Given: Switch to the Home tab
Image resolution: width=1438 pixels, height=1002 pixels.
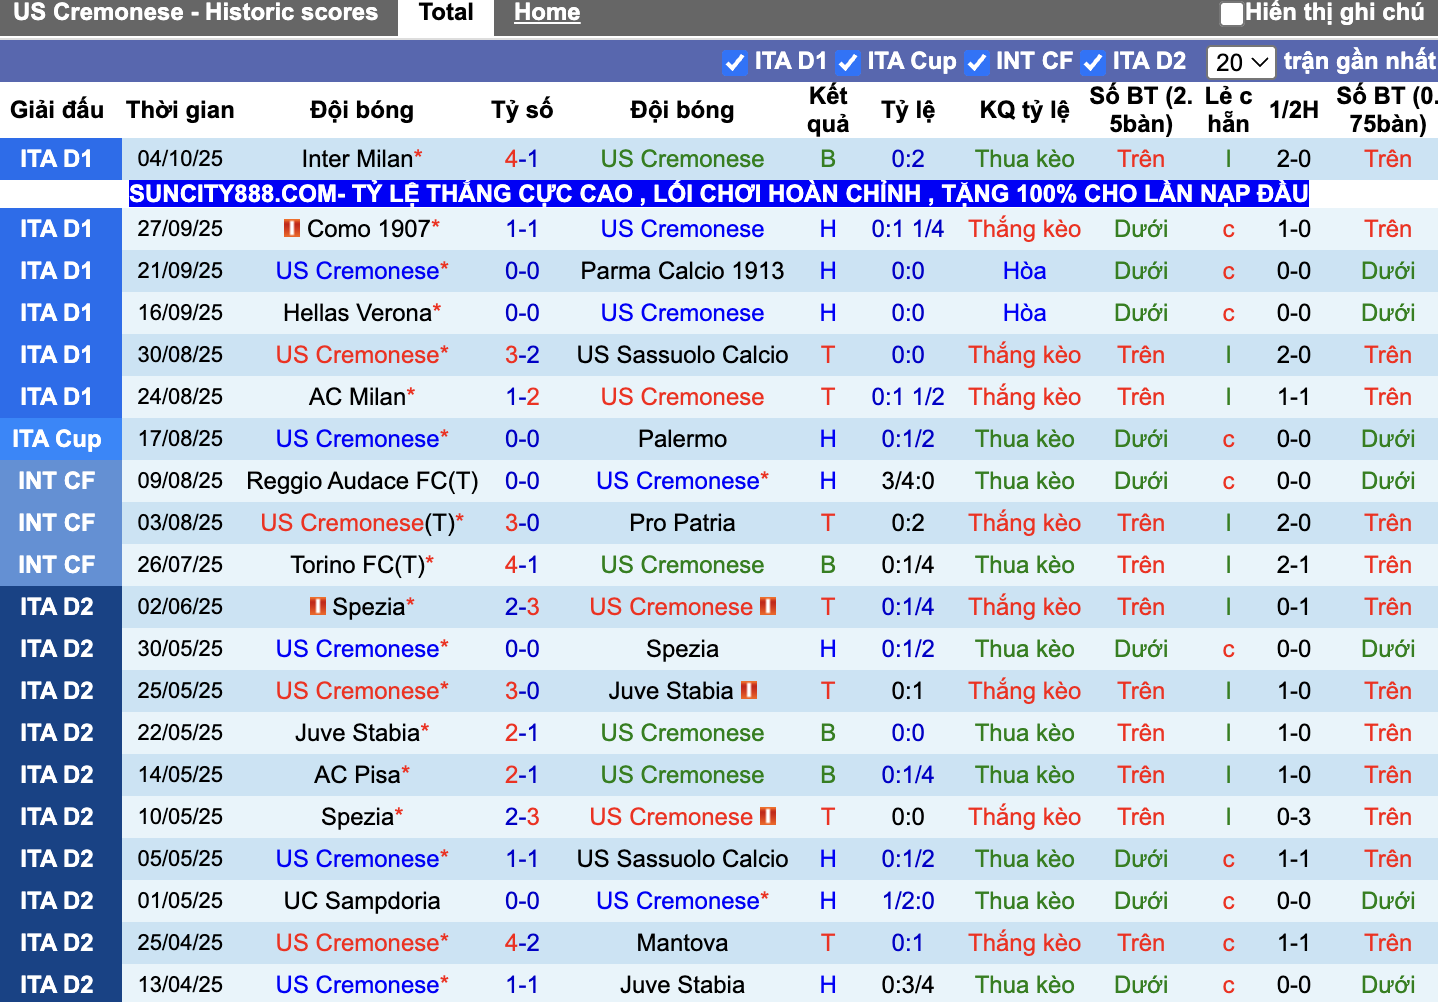Looking at the screenshot, I should [x=547, y=13].
